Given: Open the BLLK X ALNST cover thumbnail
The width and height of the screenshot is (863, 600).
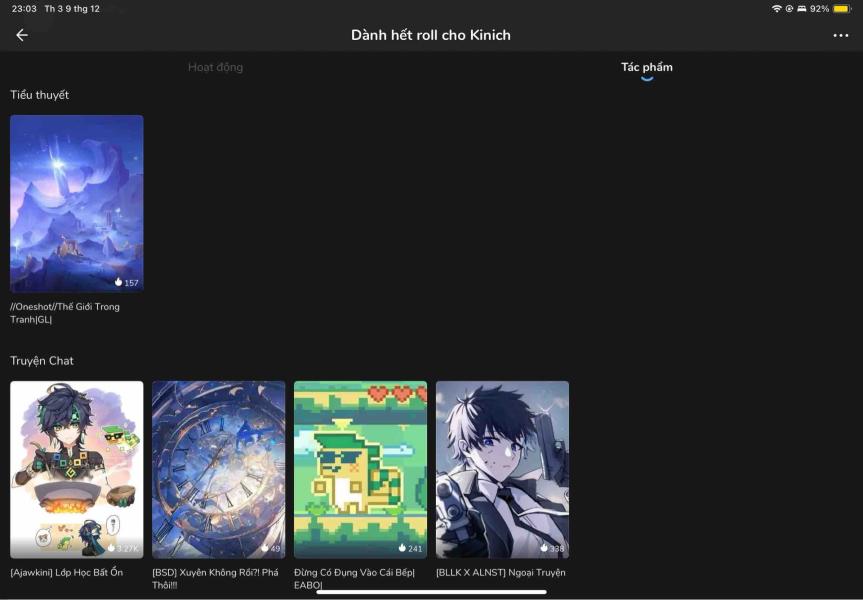Looking at the screenshot, I should [x=502, y=470].
